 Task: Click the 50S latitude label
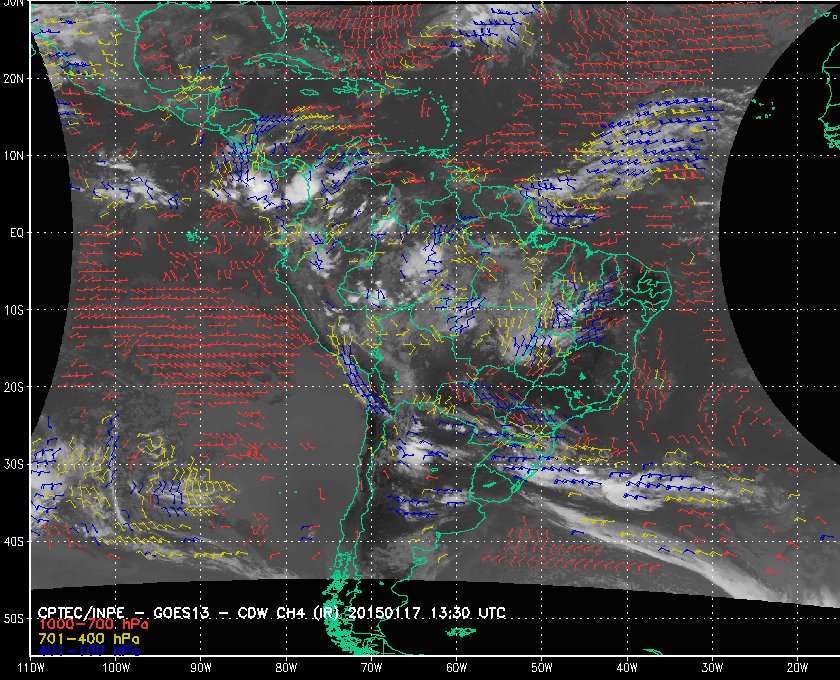[13, 618]
